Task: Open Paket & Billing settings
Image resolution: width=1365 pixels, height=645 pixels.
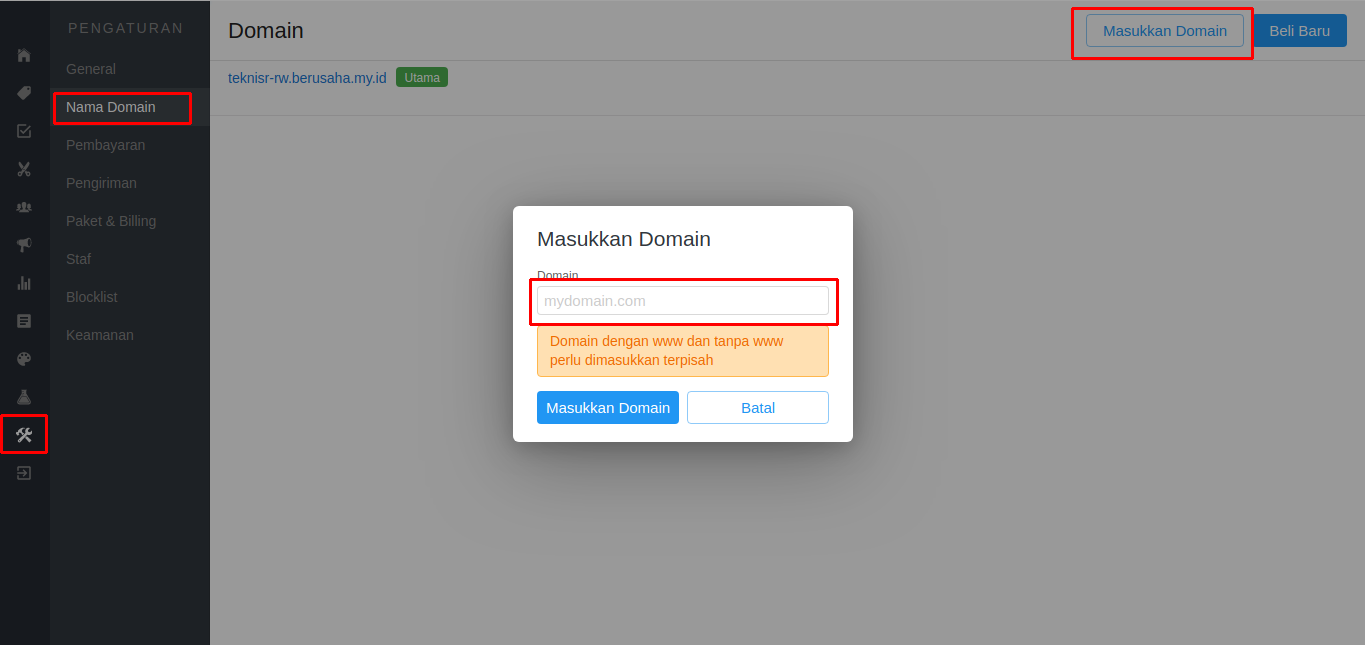Action: (130, 221)
